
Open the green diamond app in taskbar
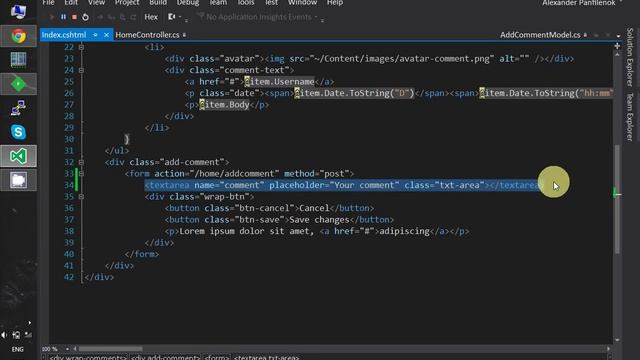(x=18, y=84)
